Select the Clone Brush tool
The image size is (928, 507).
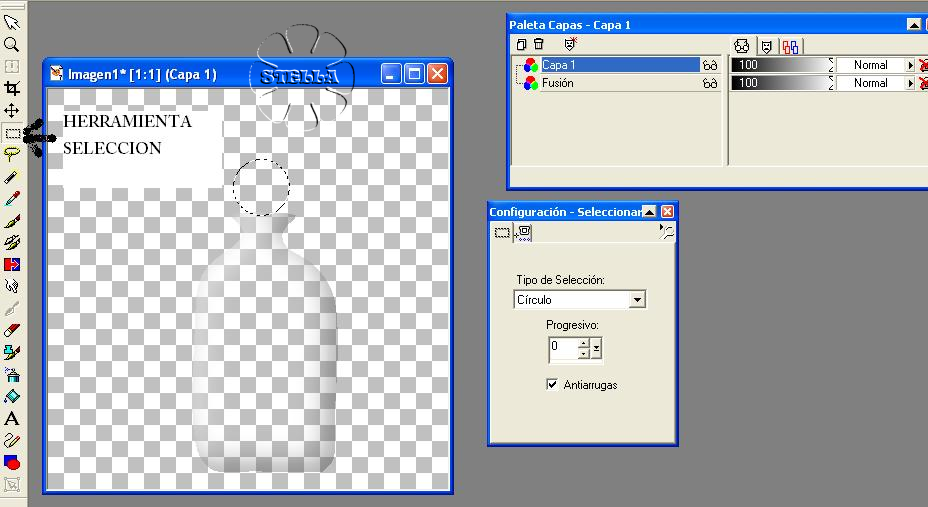12,243
